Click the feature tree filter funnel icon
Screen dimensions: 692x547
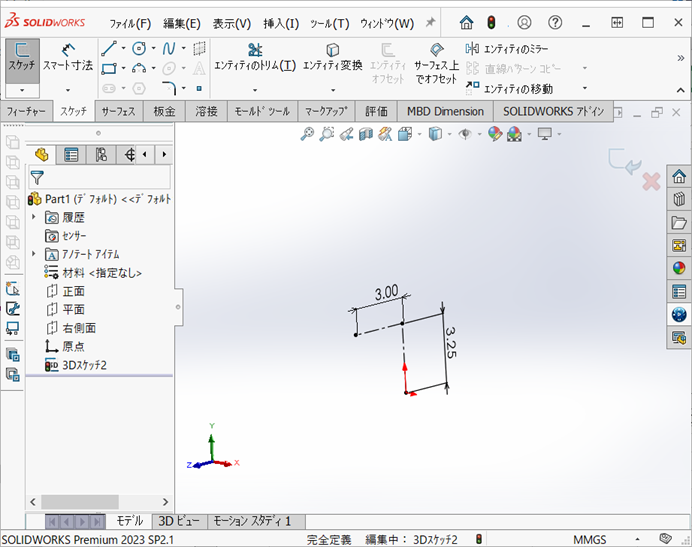pyautogui.click(x=37, y=177)
